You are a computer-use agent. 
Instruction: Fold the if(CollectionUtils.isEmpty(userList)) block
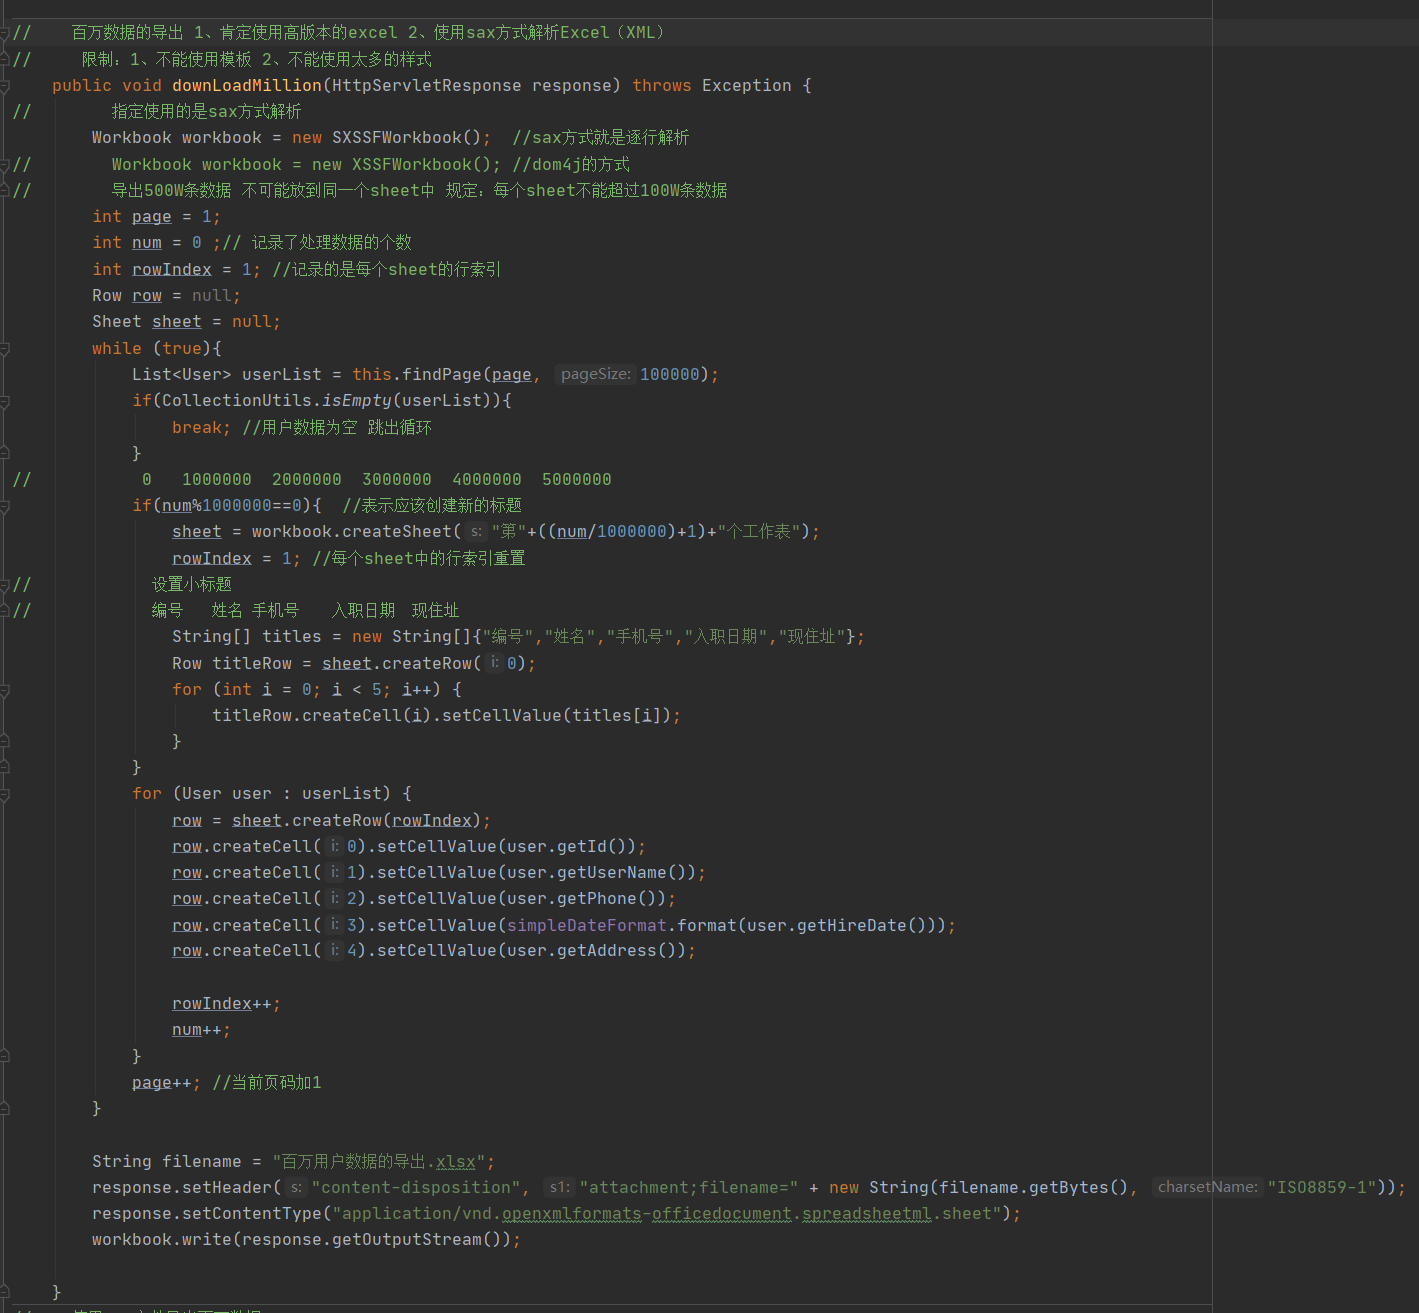[x=4, y=401]
